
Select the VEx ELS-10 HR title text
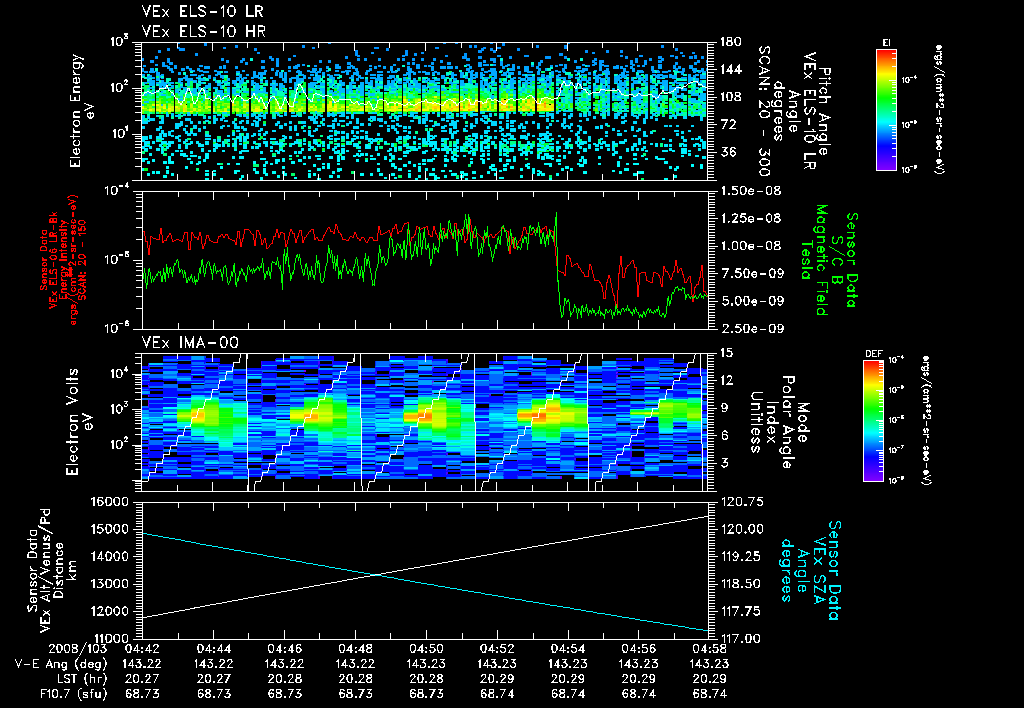[x=203, y=31]
